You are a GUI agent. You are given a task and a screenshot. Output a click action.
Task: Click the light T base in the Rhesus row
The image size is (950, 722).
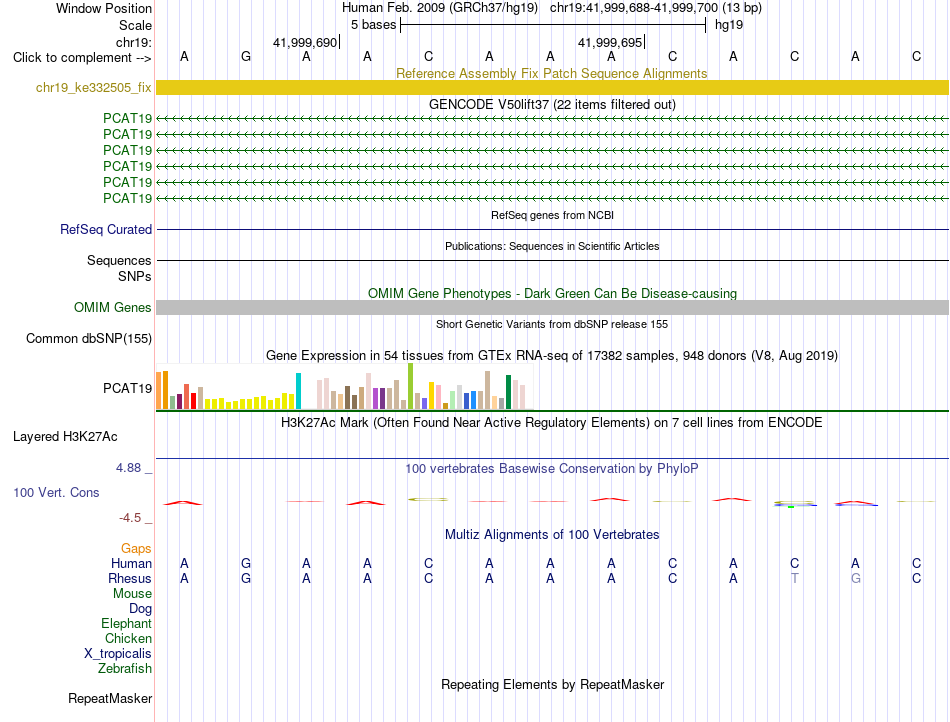(x=794, y=578)
